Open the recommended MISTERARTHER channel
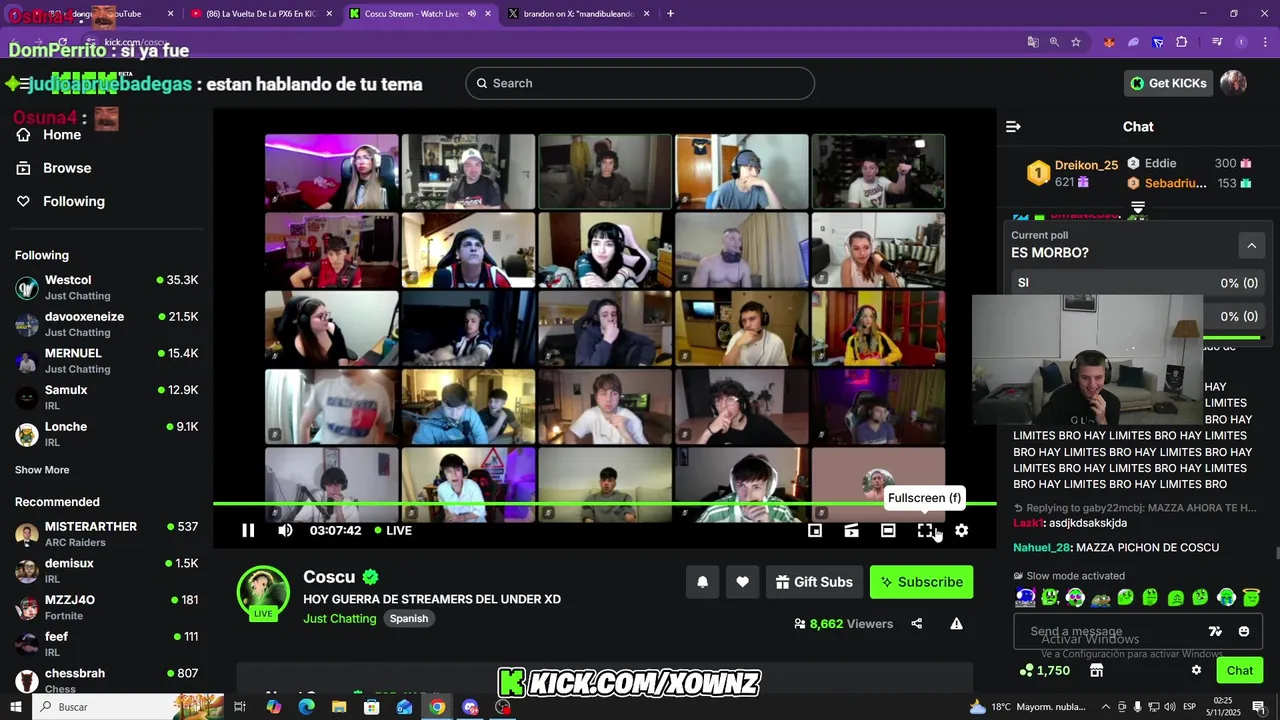Screen dimensions: 1280x720 pyautogui.click(x=106, y=534)
